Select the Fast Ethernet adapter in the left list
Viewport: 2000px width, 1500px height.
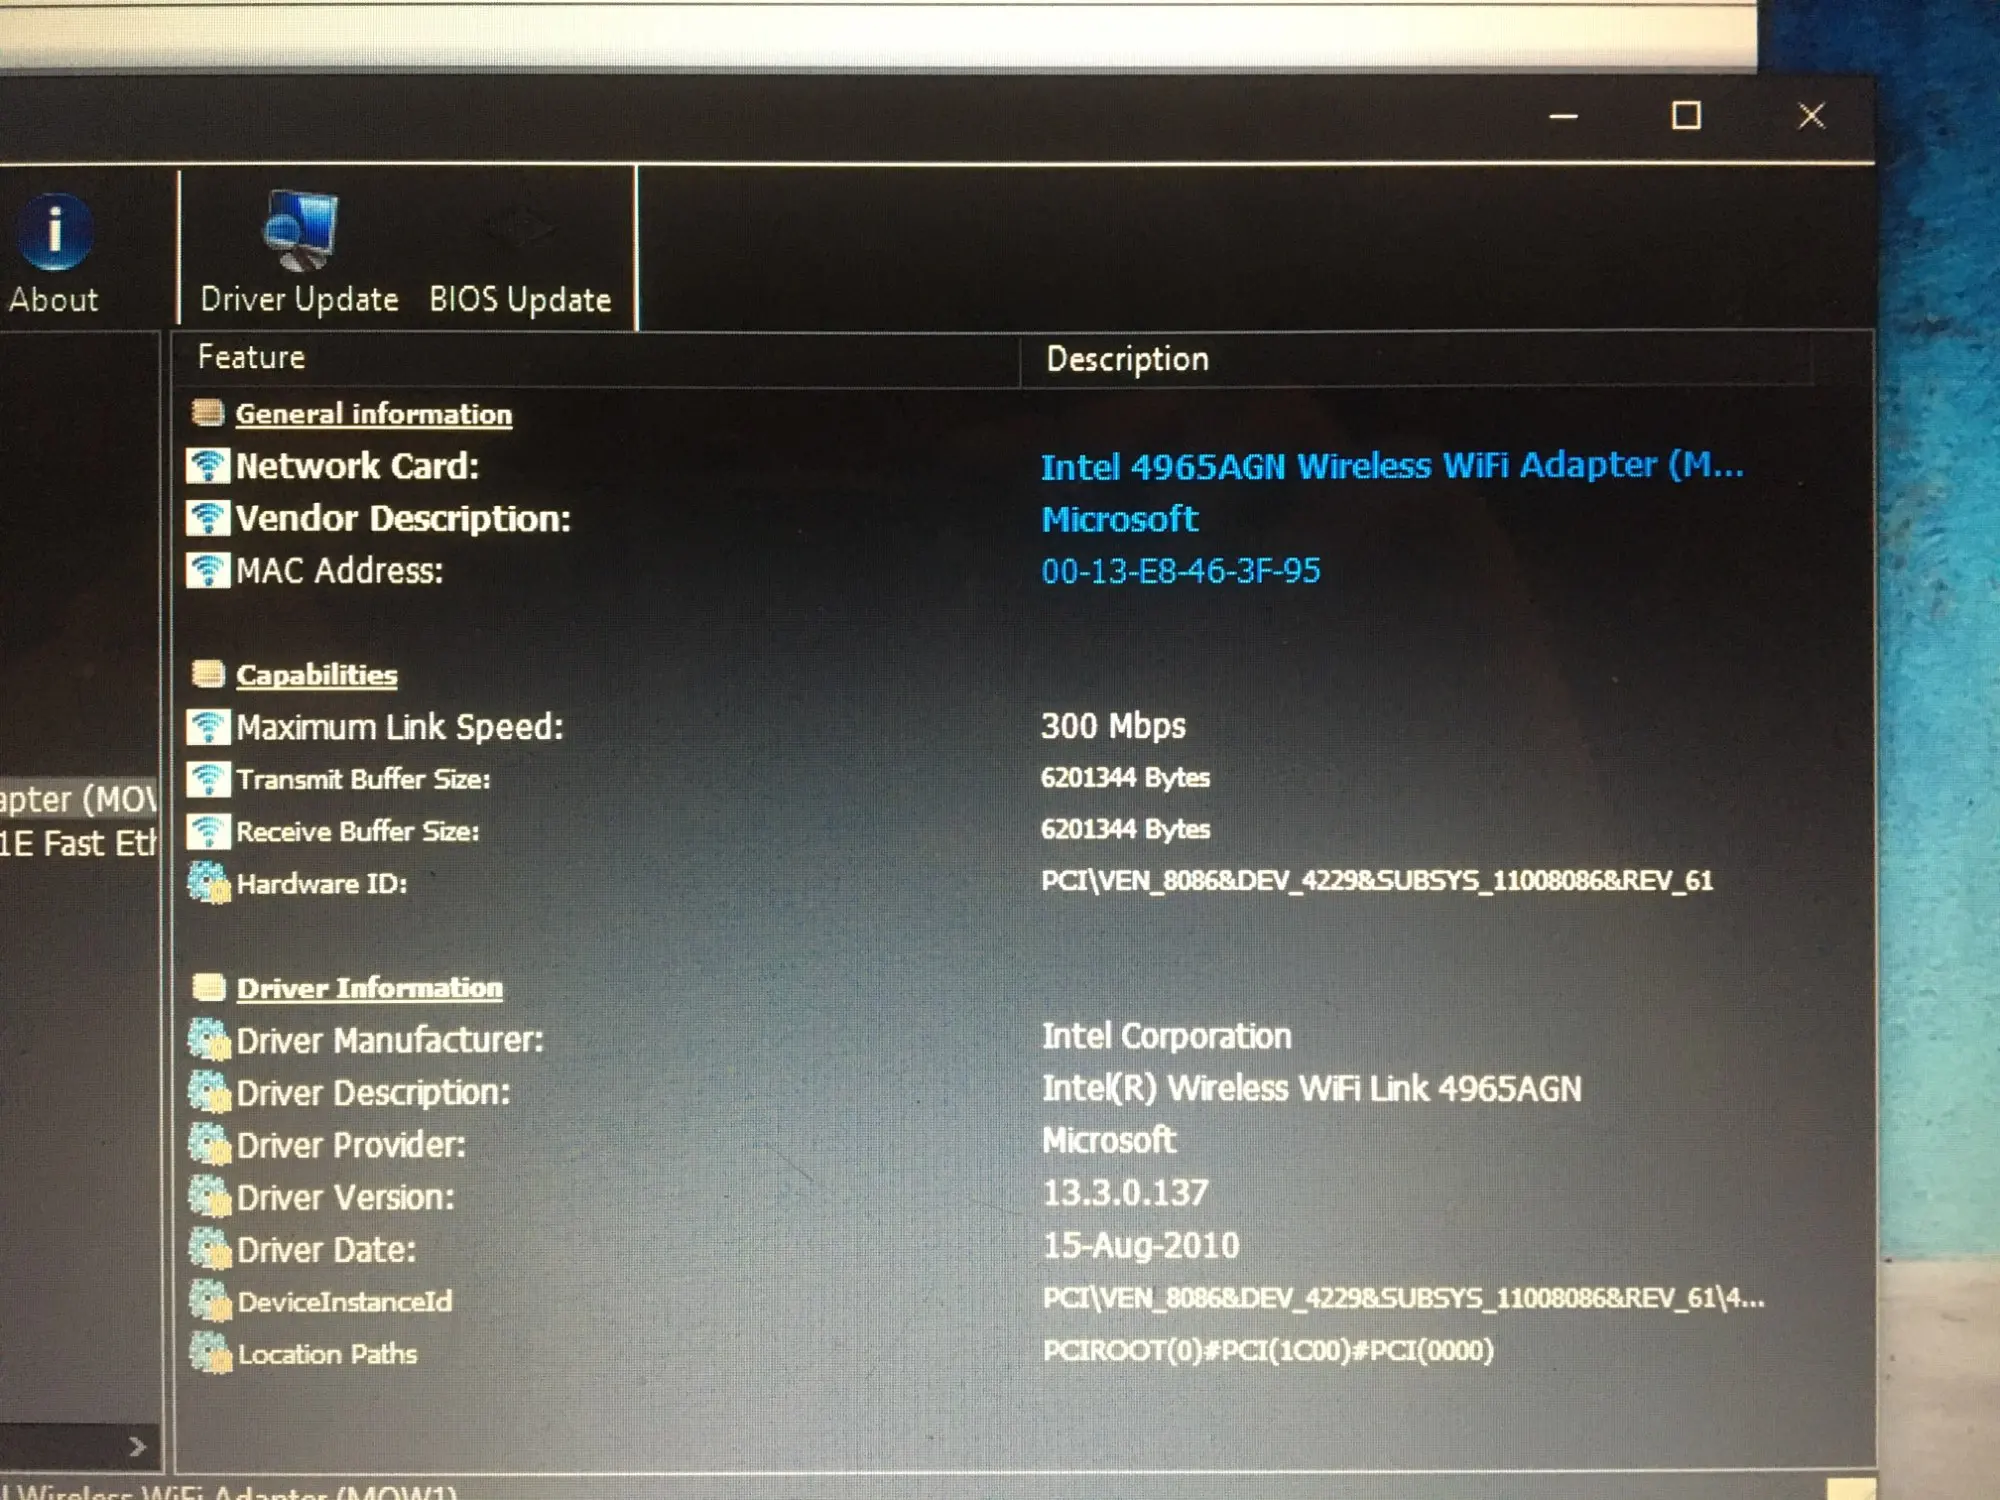pyautogui.click(x=78, y=843)
